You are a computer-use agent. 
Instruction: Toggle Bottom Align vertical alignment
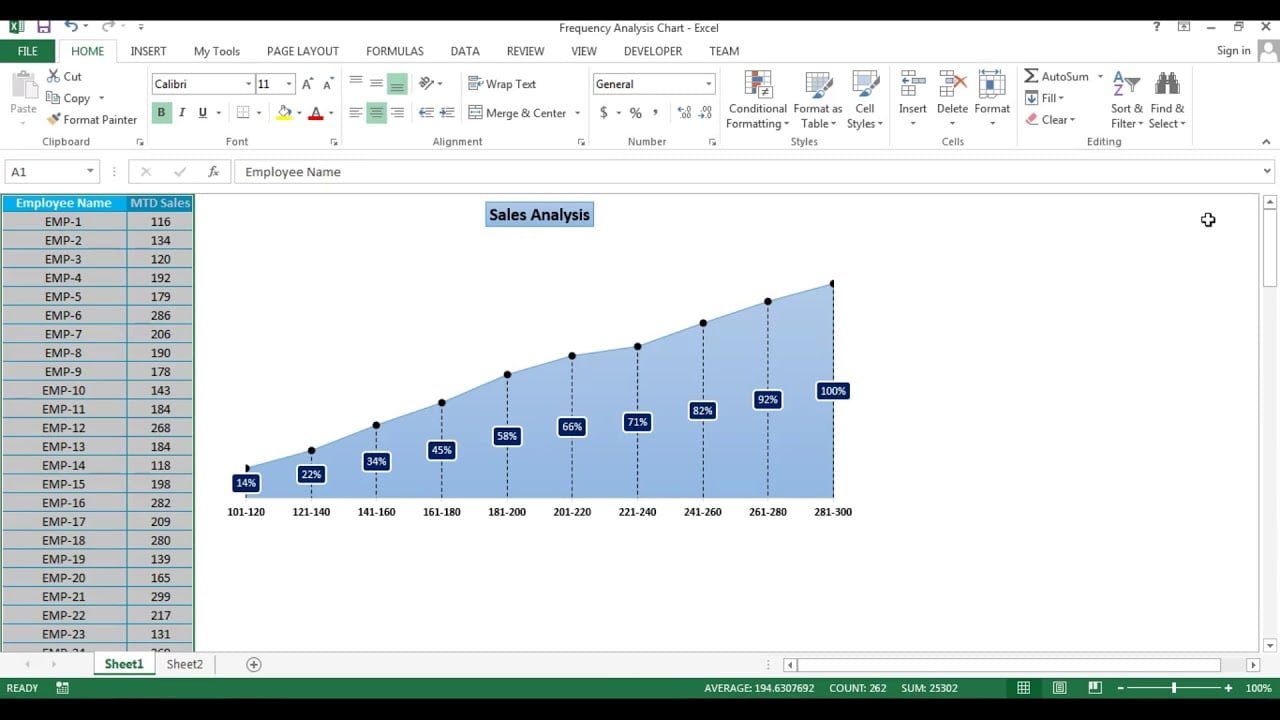[x=397, y=84]
